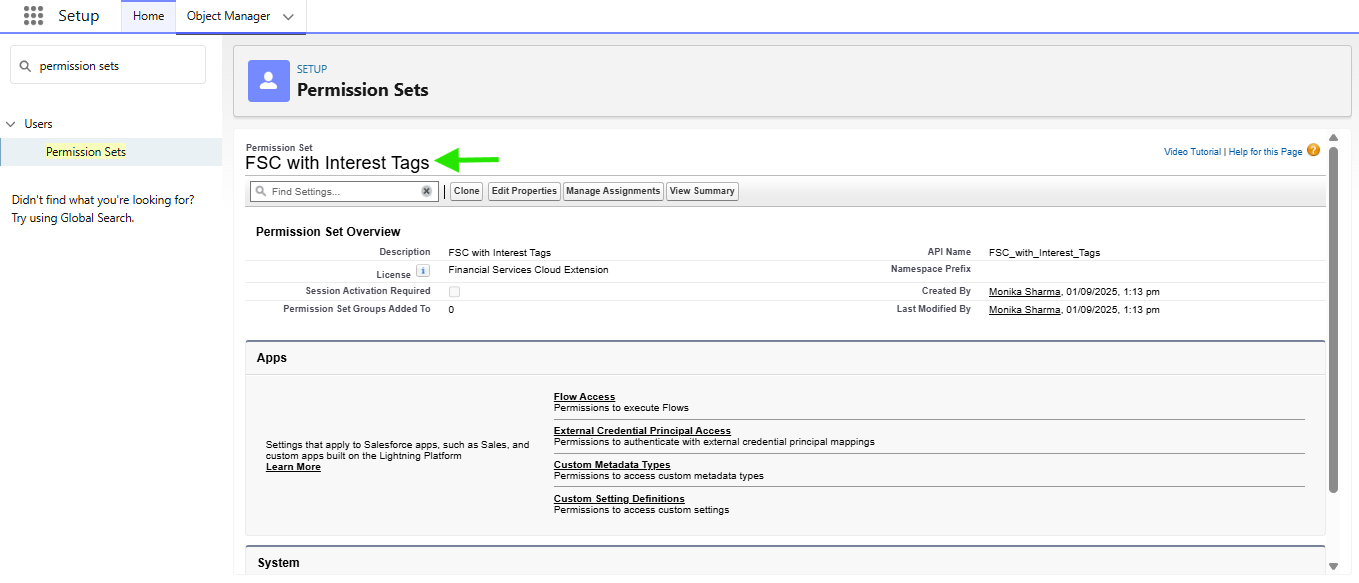Image resolution: width=1359 pixels, height=583 pixels.
Task: Open the Flow Access link
Action: click(x=584, y=397)
